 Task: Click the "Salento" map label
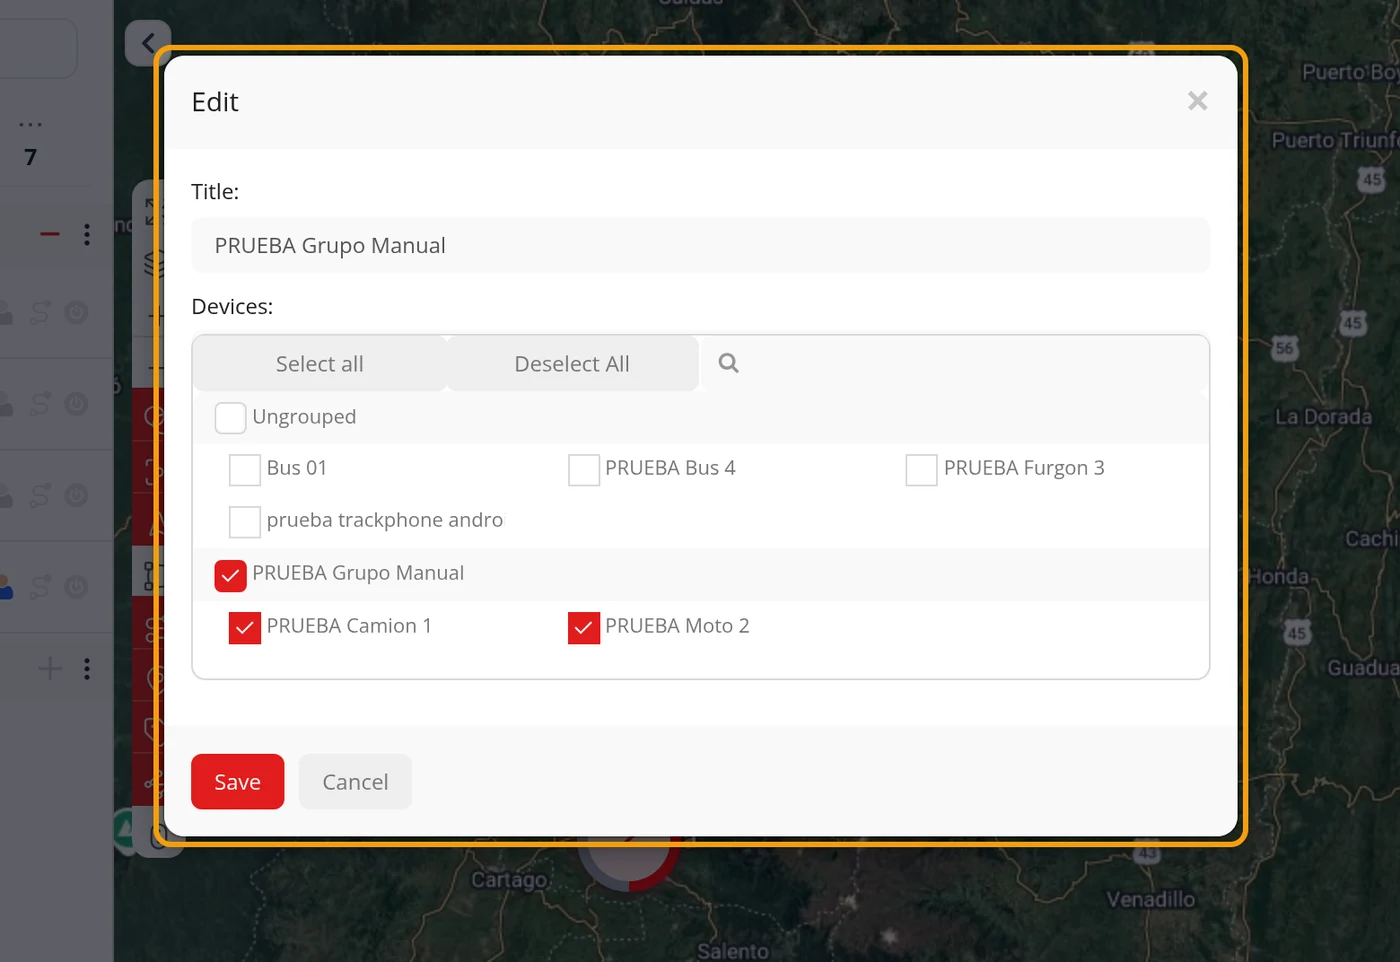[733, 951]
